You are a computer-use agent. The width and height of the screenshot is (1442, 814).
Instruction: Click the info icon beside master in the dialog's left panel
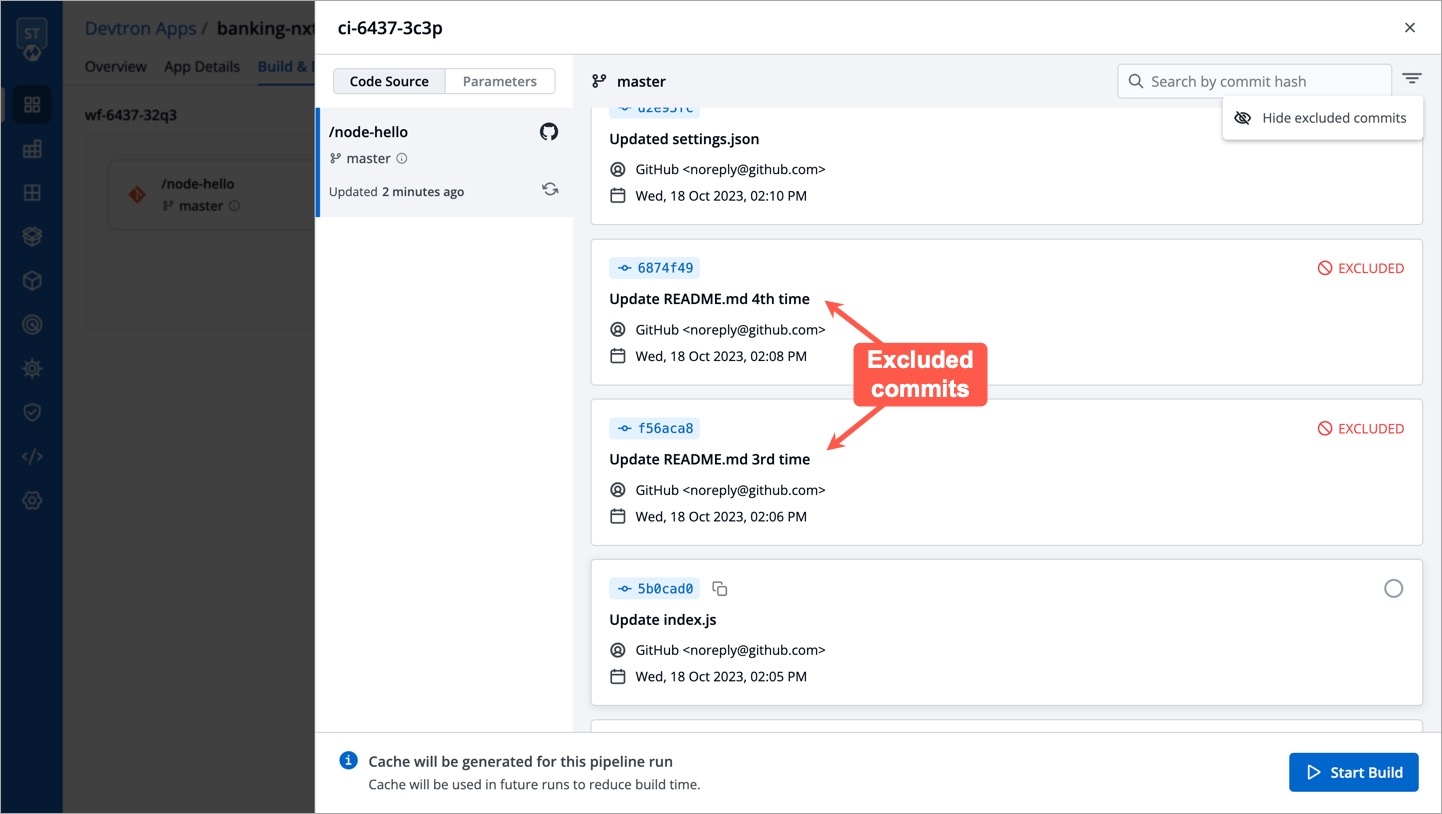[402, 158]
